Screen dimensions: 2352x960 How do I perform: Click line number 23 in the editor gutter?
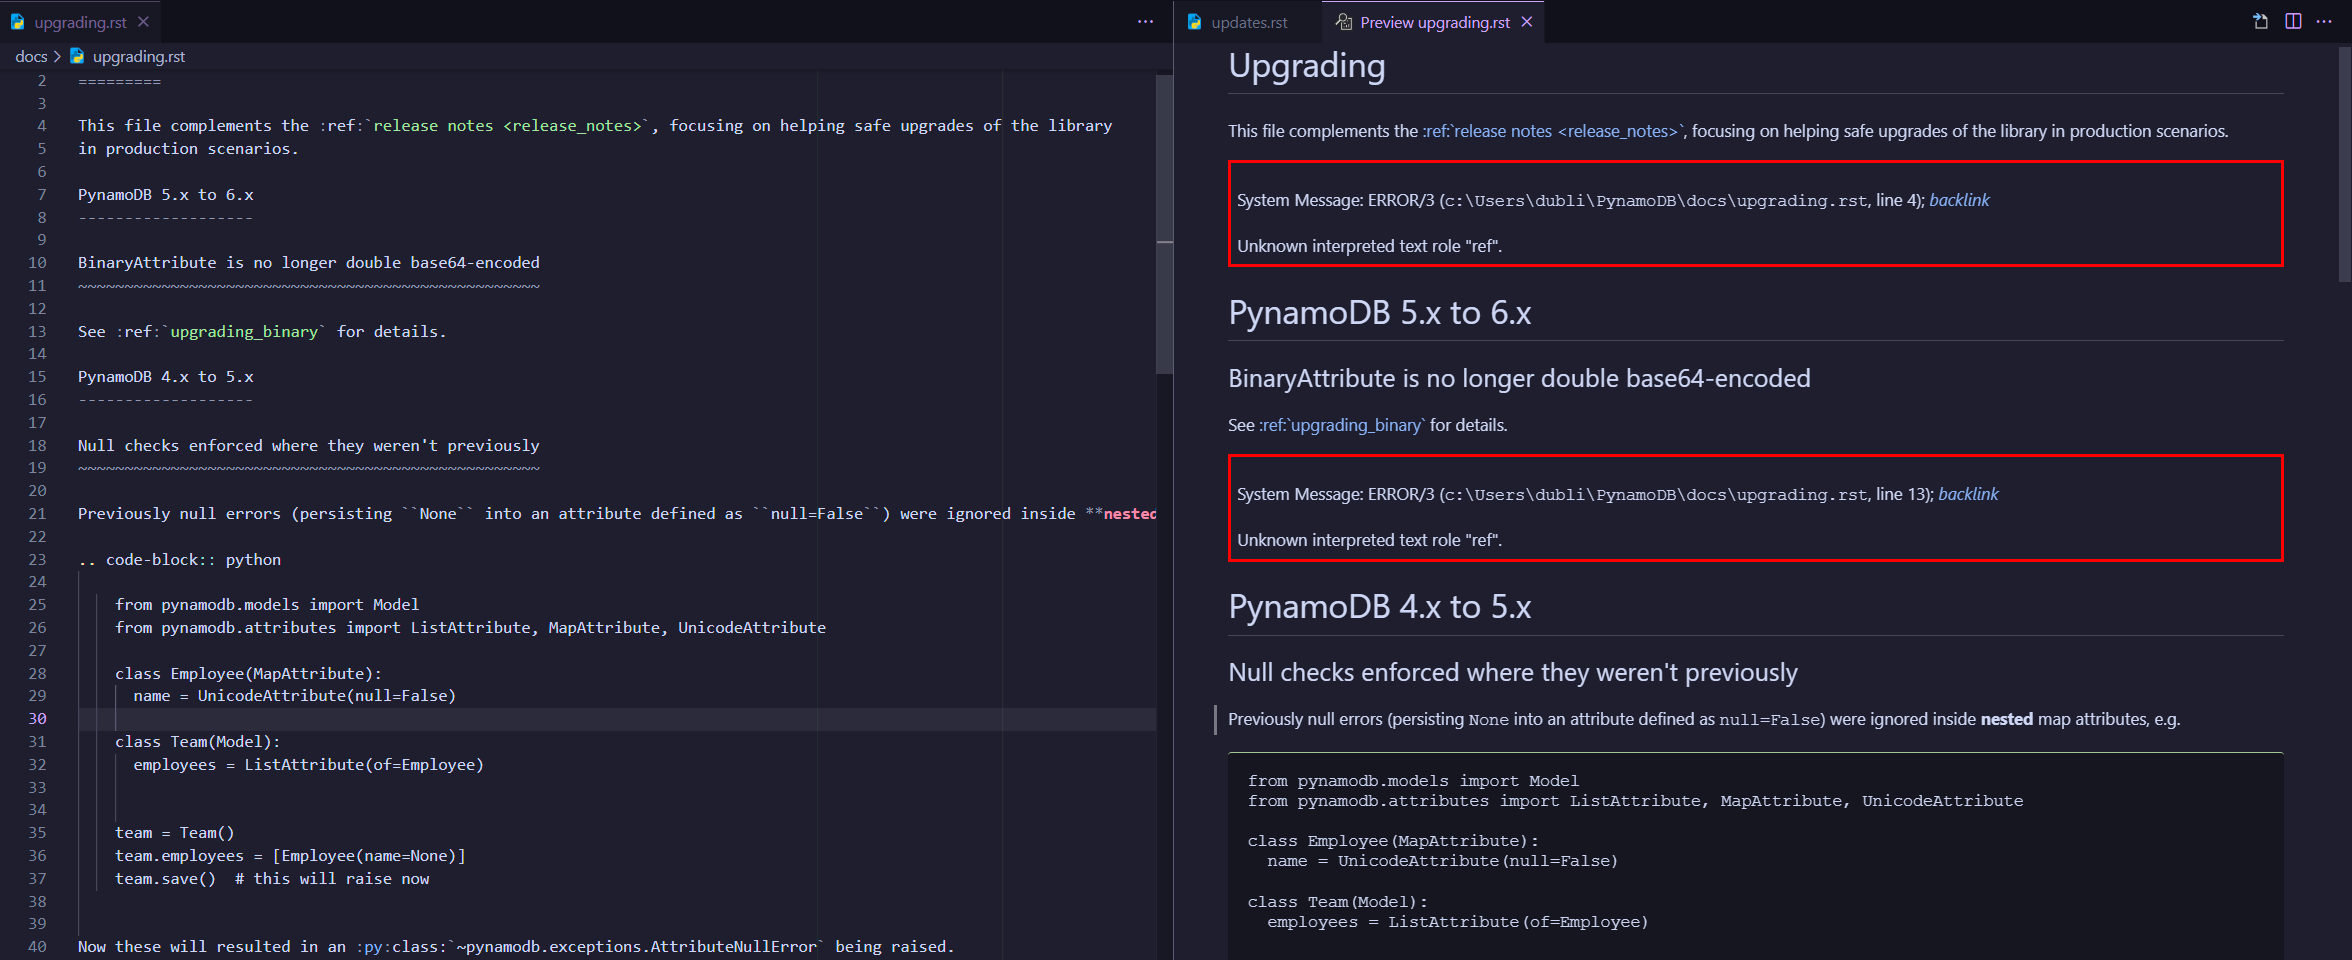(x=37, y=560)
